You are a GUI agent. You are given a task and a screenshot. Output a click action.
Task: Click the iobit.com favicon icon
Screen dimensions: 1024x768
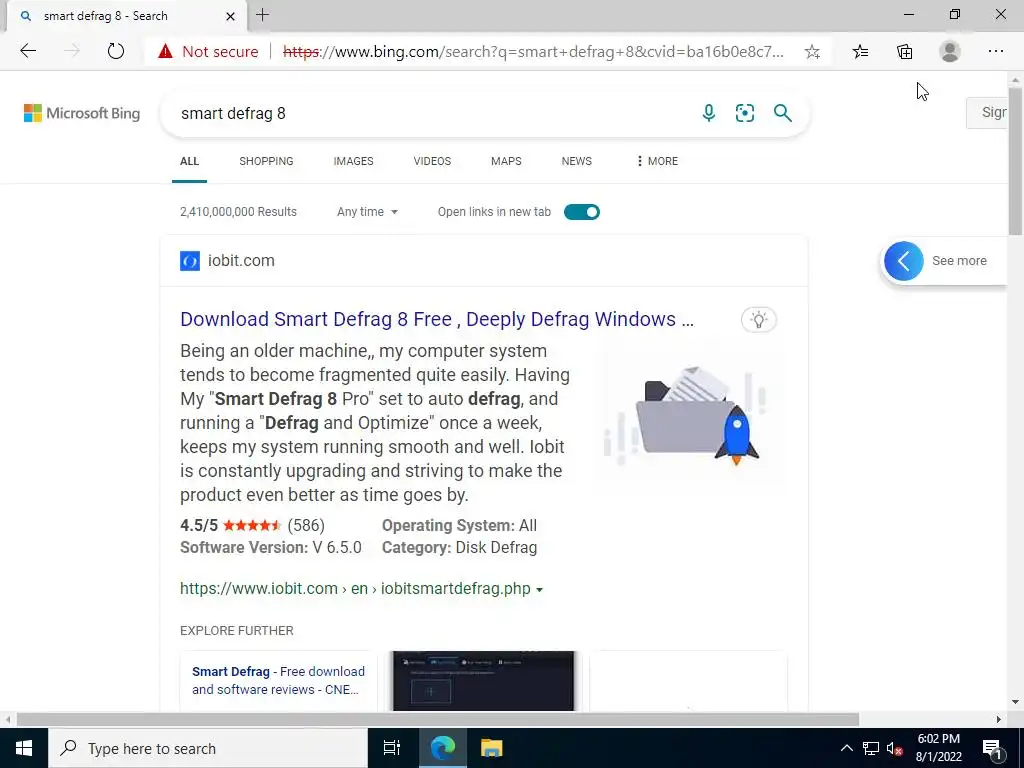coord(190,261)
